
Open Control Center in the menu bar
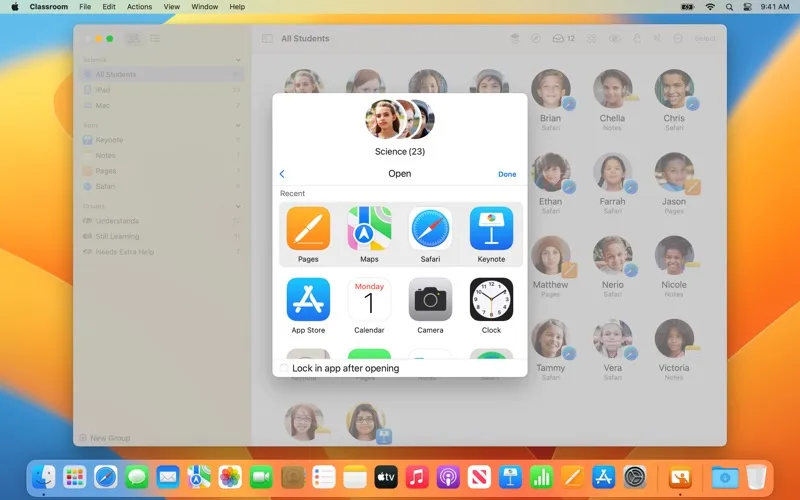[747, 7]
